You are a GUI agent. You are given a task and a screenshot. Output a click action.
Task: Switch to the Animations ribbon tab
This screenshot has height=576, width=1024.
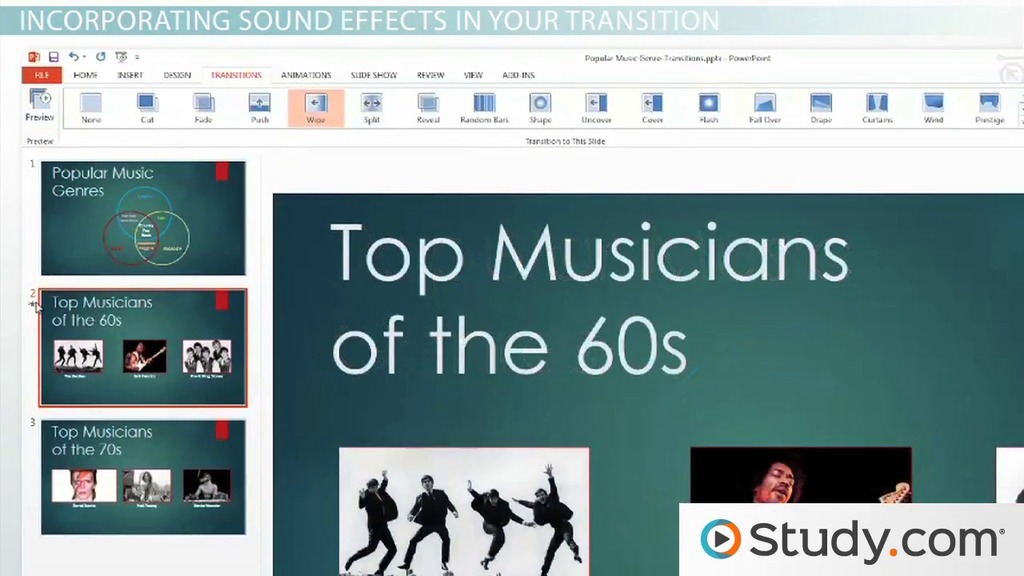click(x=305, y=75)
